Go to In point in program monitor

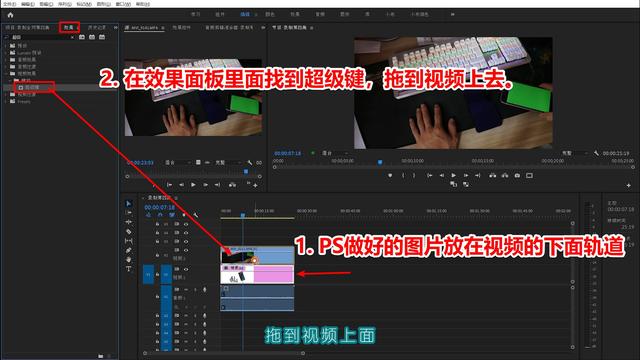point(429,175)
